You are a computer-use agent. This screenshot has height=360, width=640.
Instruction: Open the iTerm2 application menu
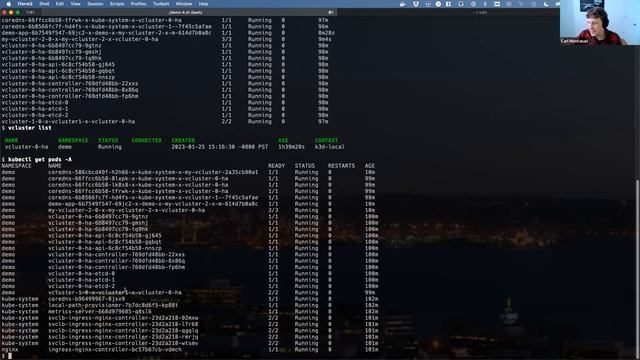coord(25,4)
